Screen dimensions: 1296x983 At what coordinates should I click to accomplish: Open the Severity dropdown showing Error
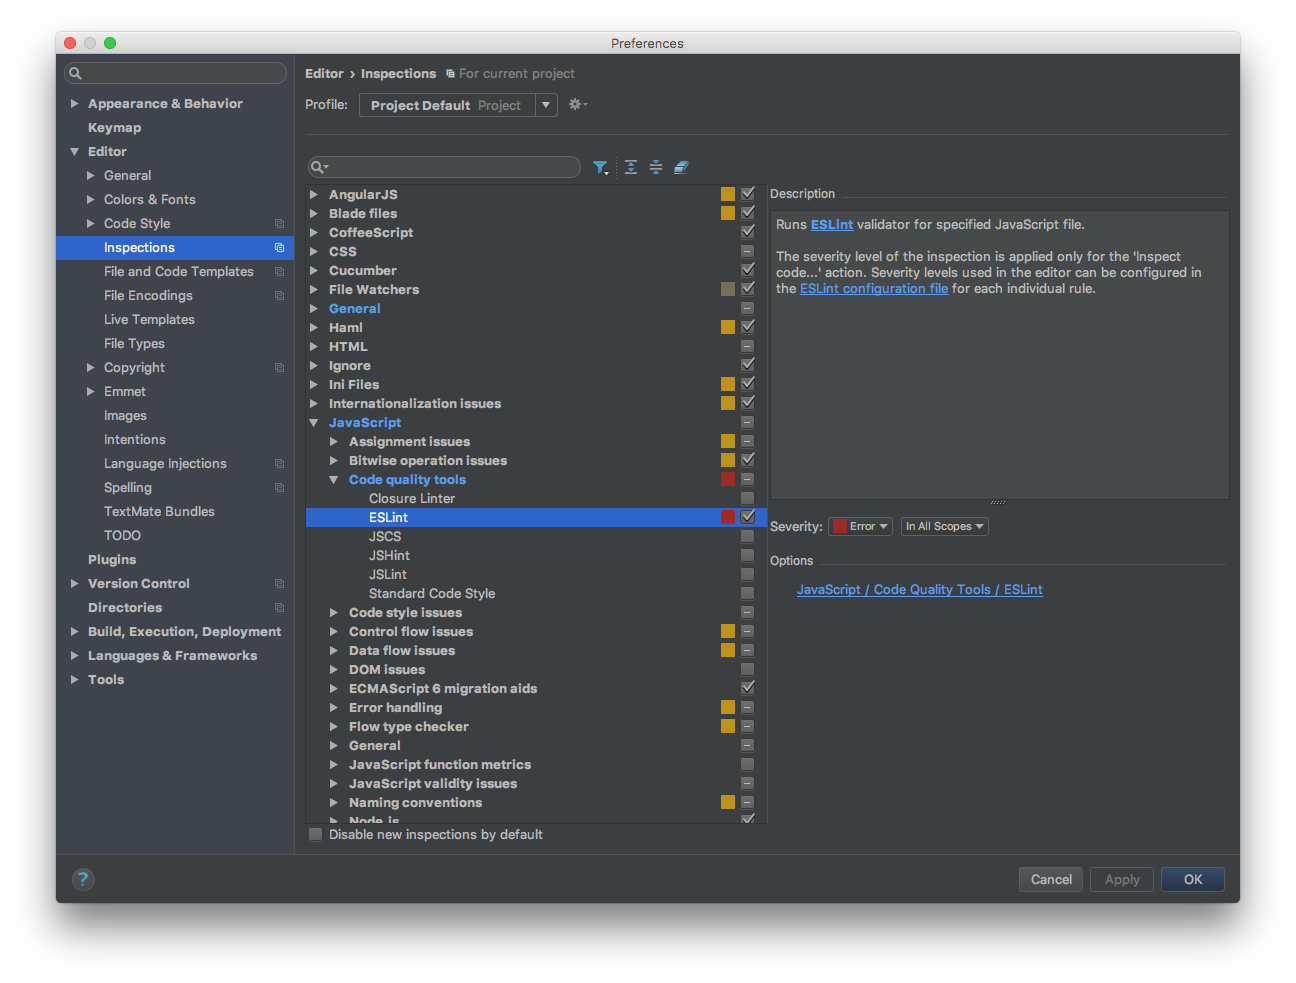859,525
